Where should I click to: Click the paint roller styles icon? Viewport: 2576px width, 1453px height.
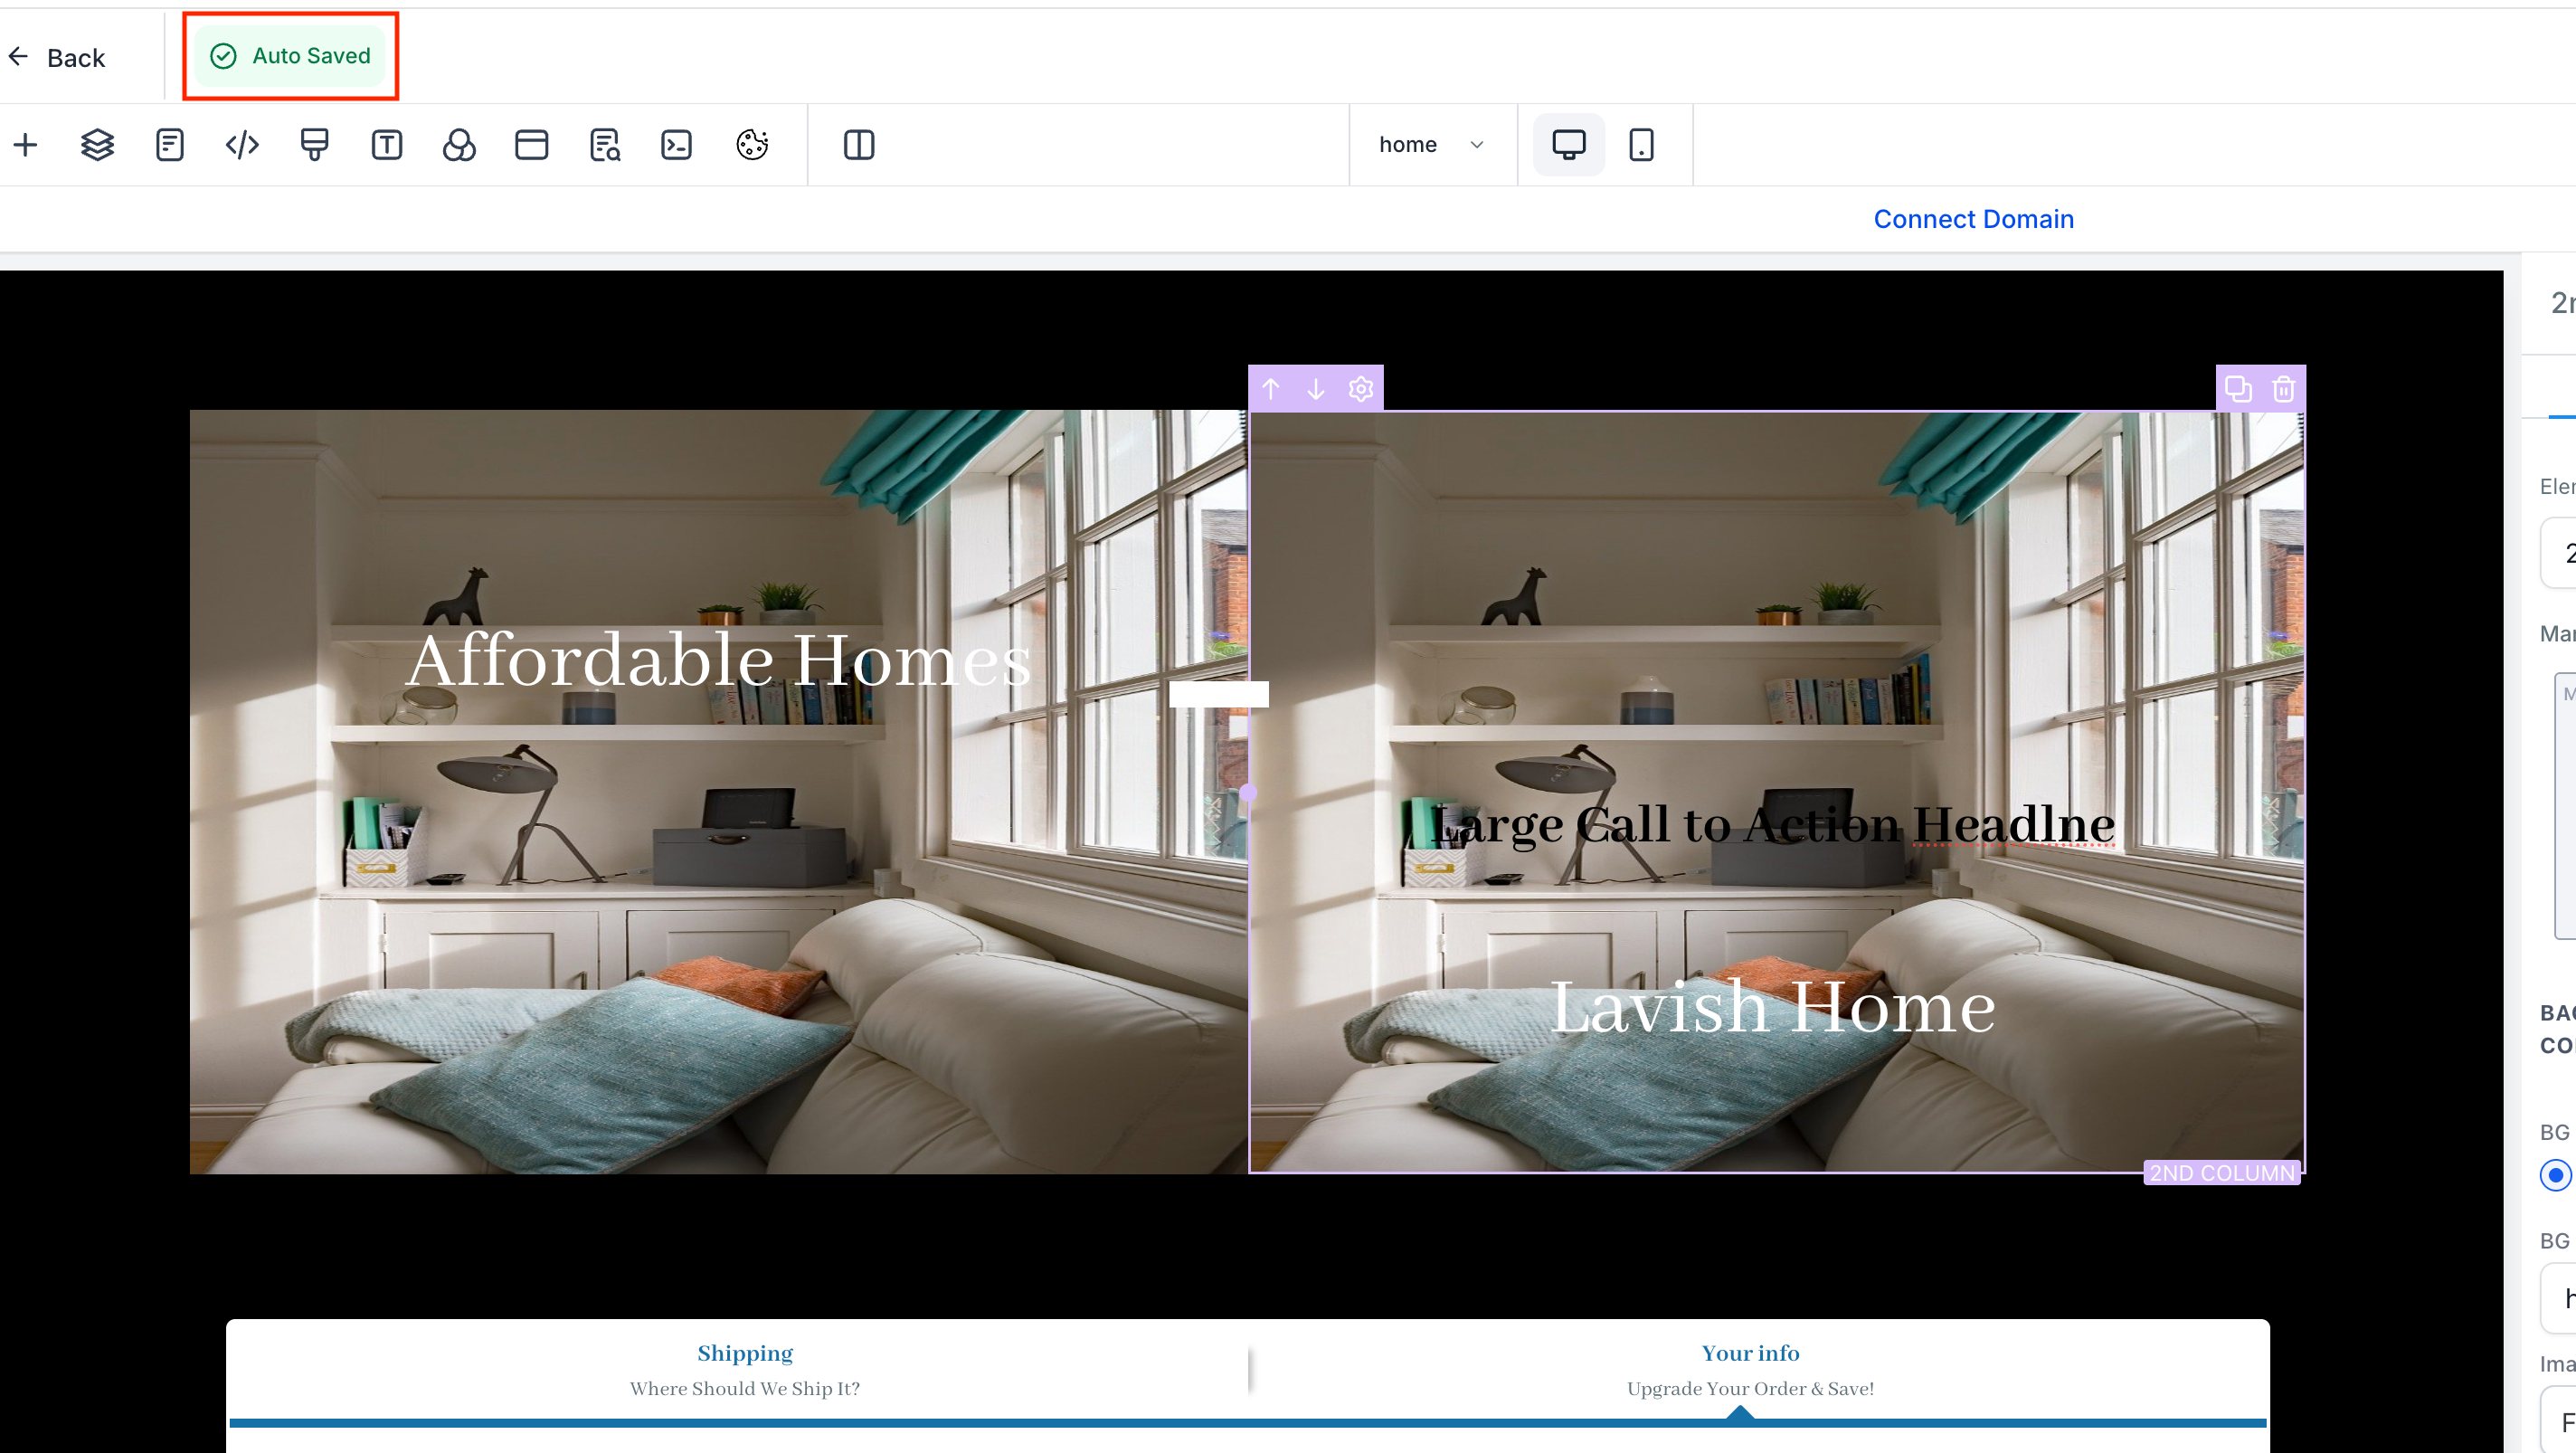(x=314, y=145)
